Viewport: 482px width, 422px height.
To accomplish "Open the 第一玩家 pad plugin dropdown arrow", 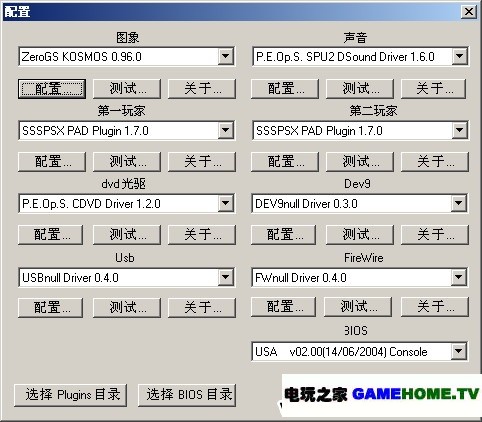I will coord(226,130).
